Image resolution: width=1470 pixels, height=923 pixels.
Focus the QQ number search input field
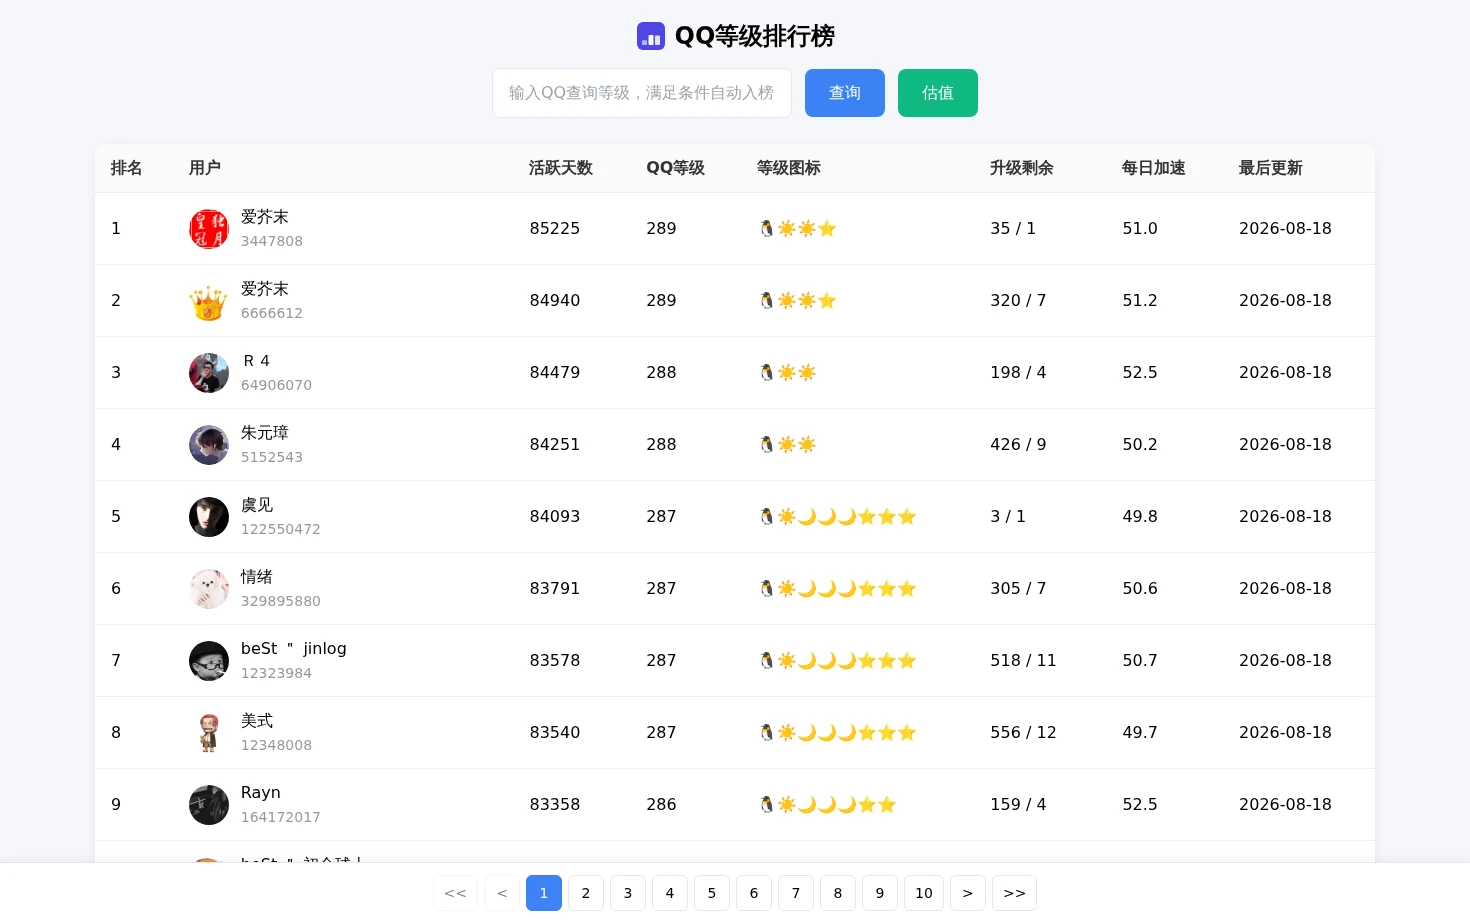642,93
